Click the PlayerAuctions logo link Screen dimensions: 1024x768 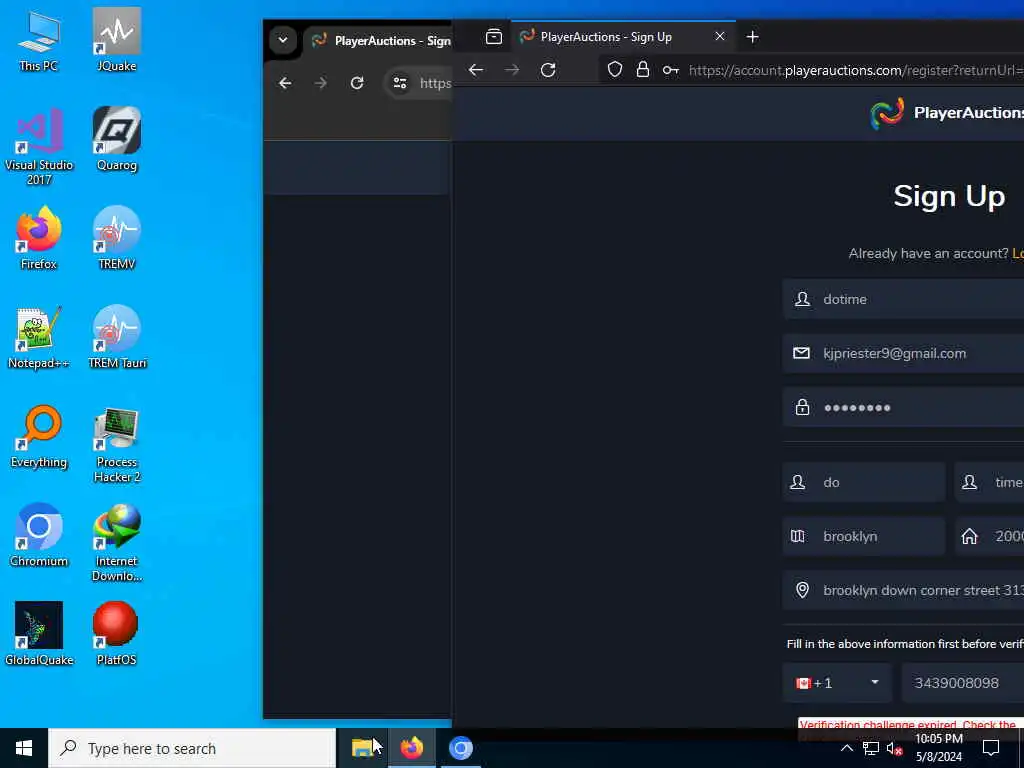click(946, 112)
